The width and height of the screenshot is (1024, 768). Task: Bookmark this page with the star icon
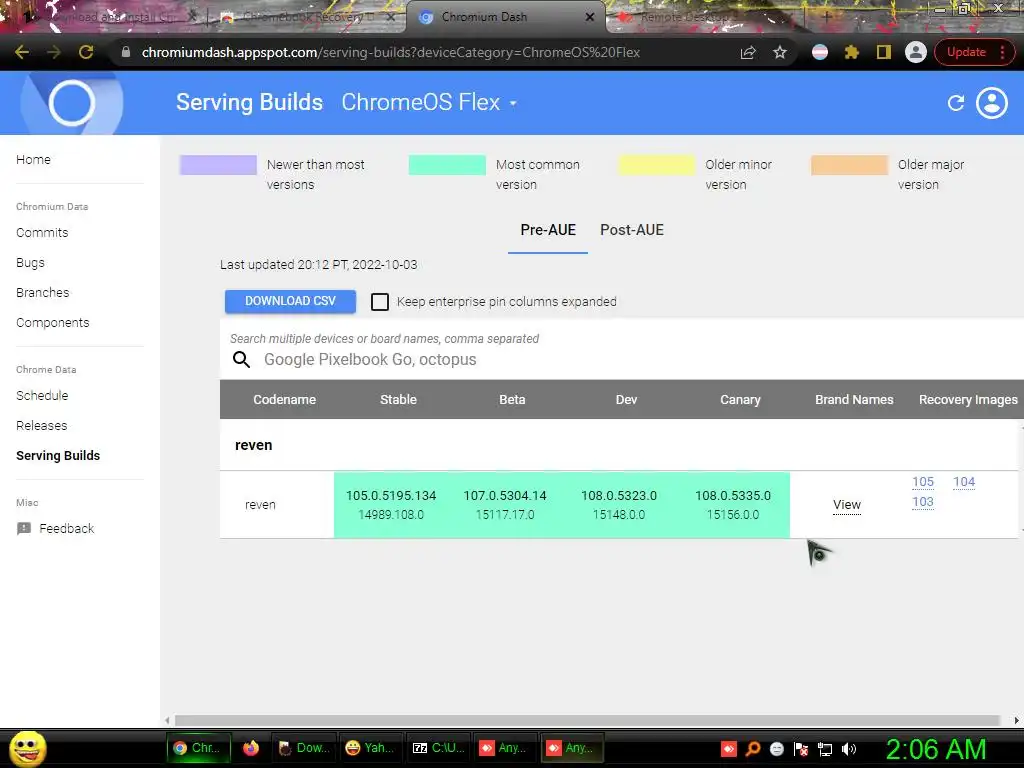coord(780,52)
